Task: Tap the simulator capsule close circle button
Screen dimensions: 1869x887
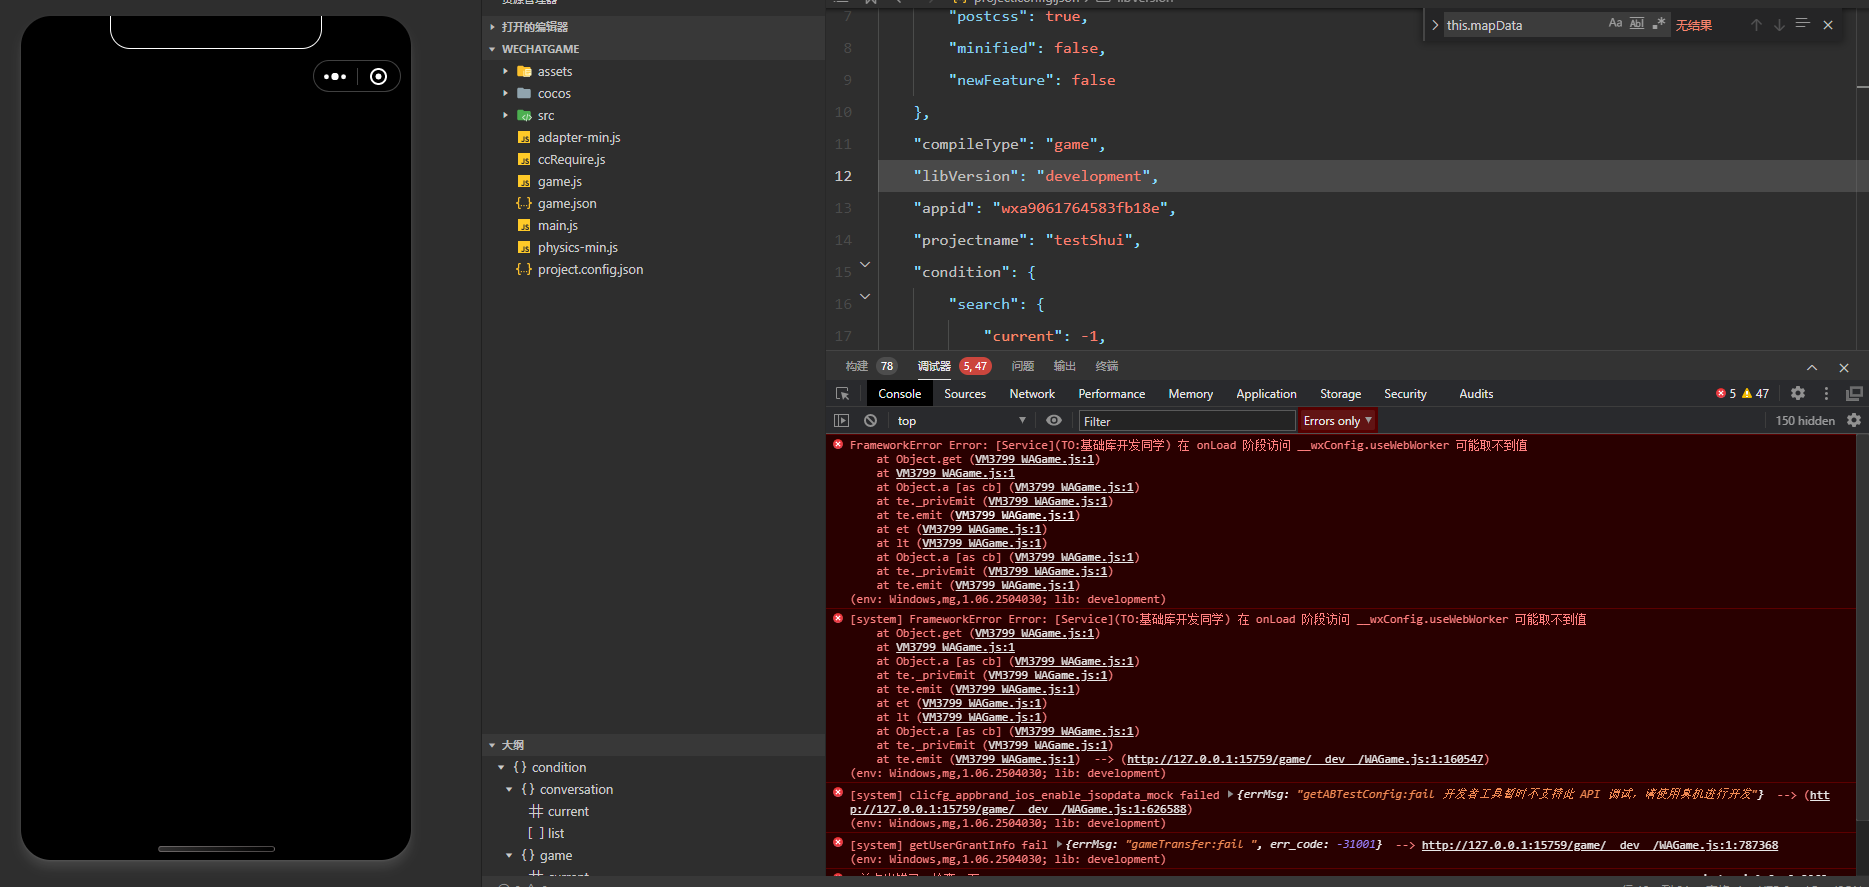Action: [378, 77]
